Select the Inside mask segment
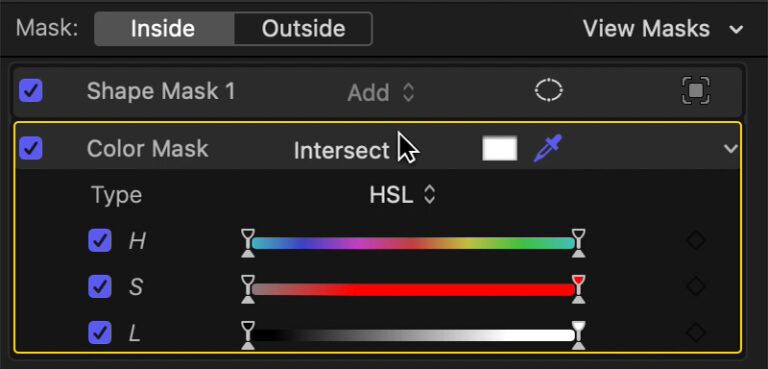 164,29
